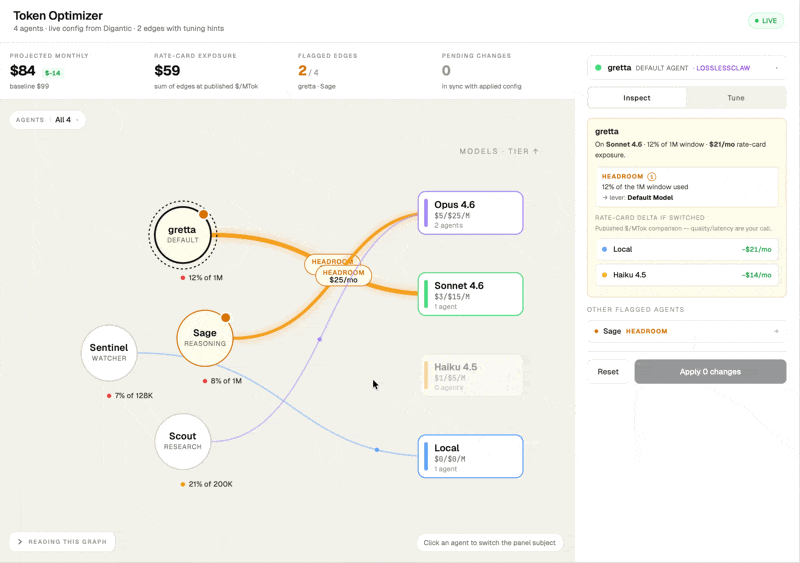Click 'baseline $99' text

coord(29,86)
